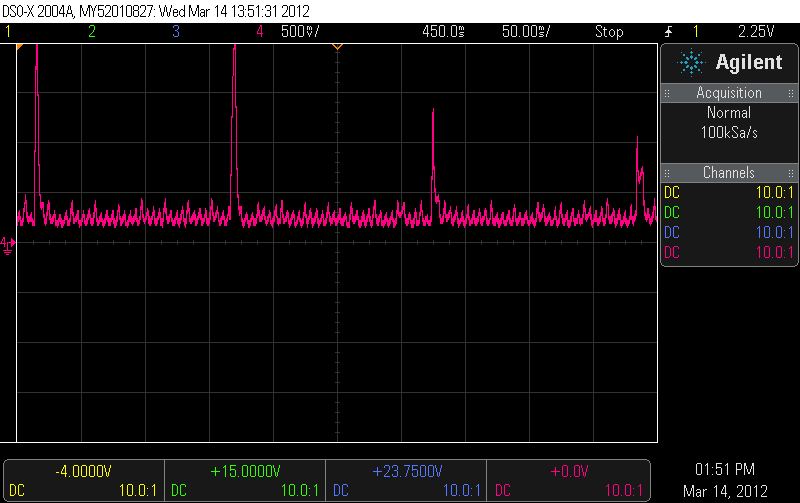Open the Acquisition panel header
800x503 pixels.
[729, 93]
